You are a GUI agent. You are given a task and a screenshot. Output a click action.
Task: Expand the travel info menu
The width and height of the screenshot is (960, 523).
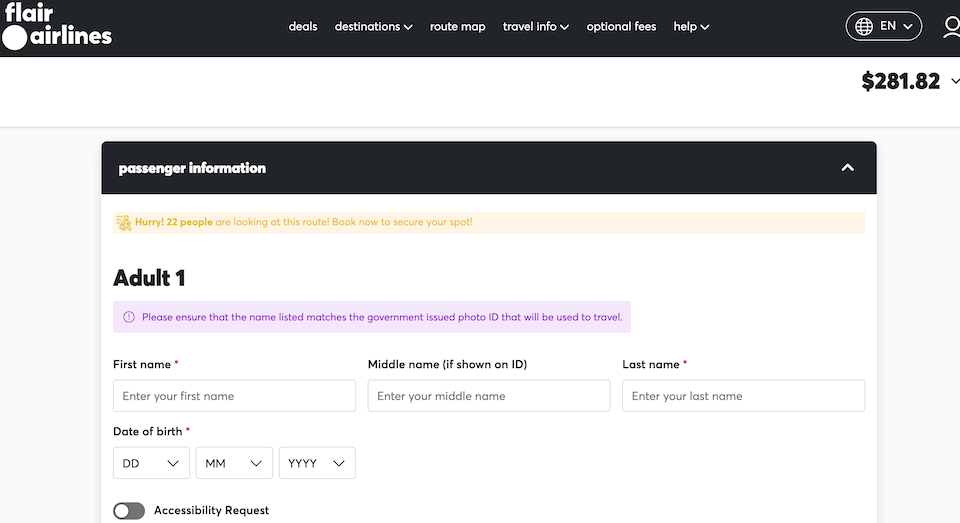(536, 27)
